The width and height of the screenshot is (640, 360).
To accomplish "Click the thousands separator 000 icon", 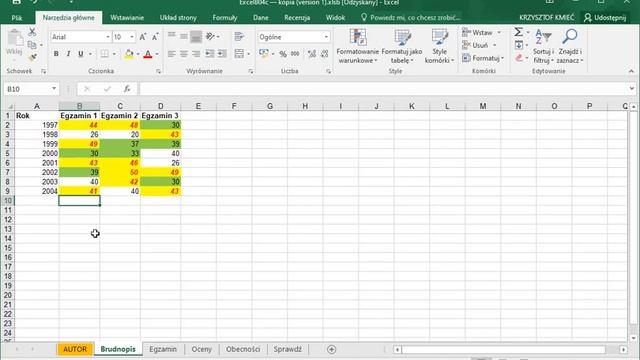I will 295,54.
